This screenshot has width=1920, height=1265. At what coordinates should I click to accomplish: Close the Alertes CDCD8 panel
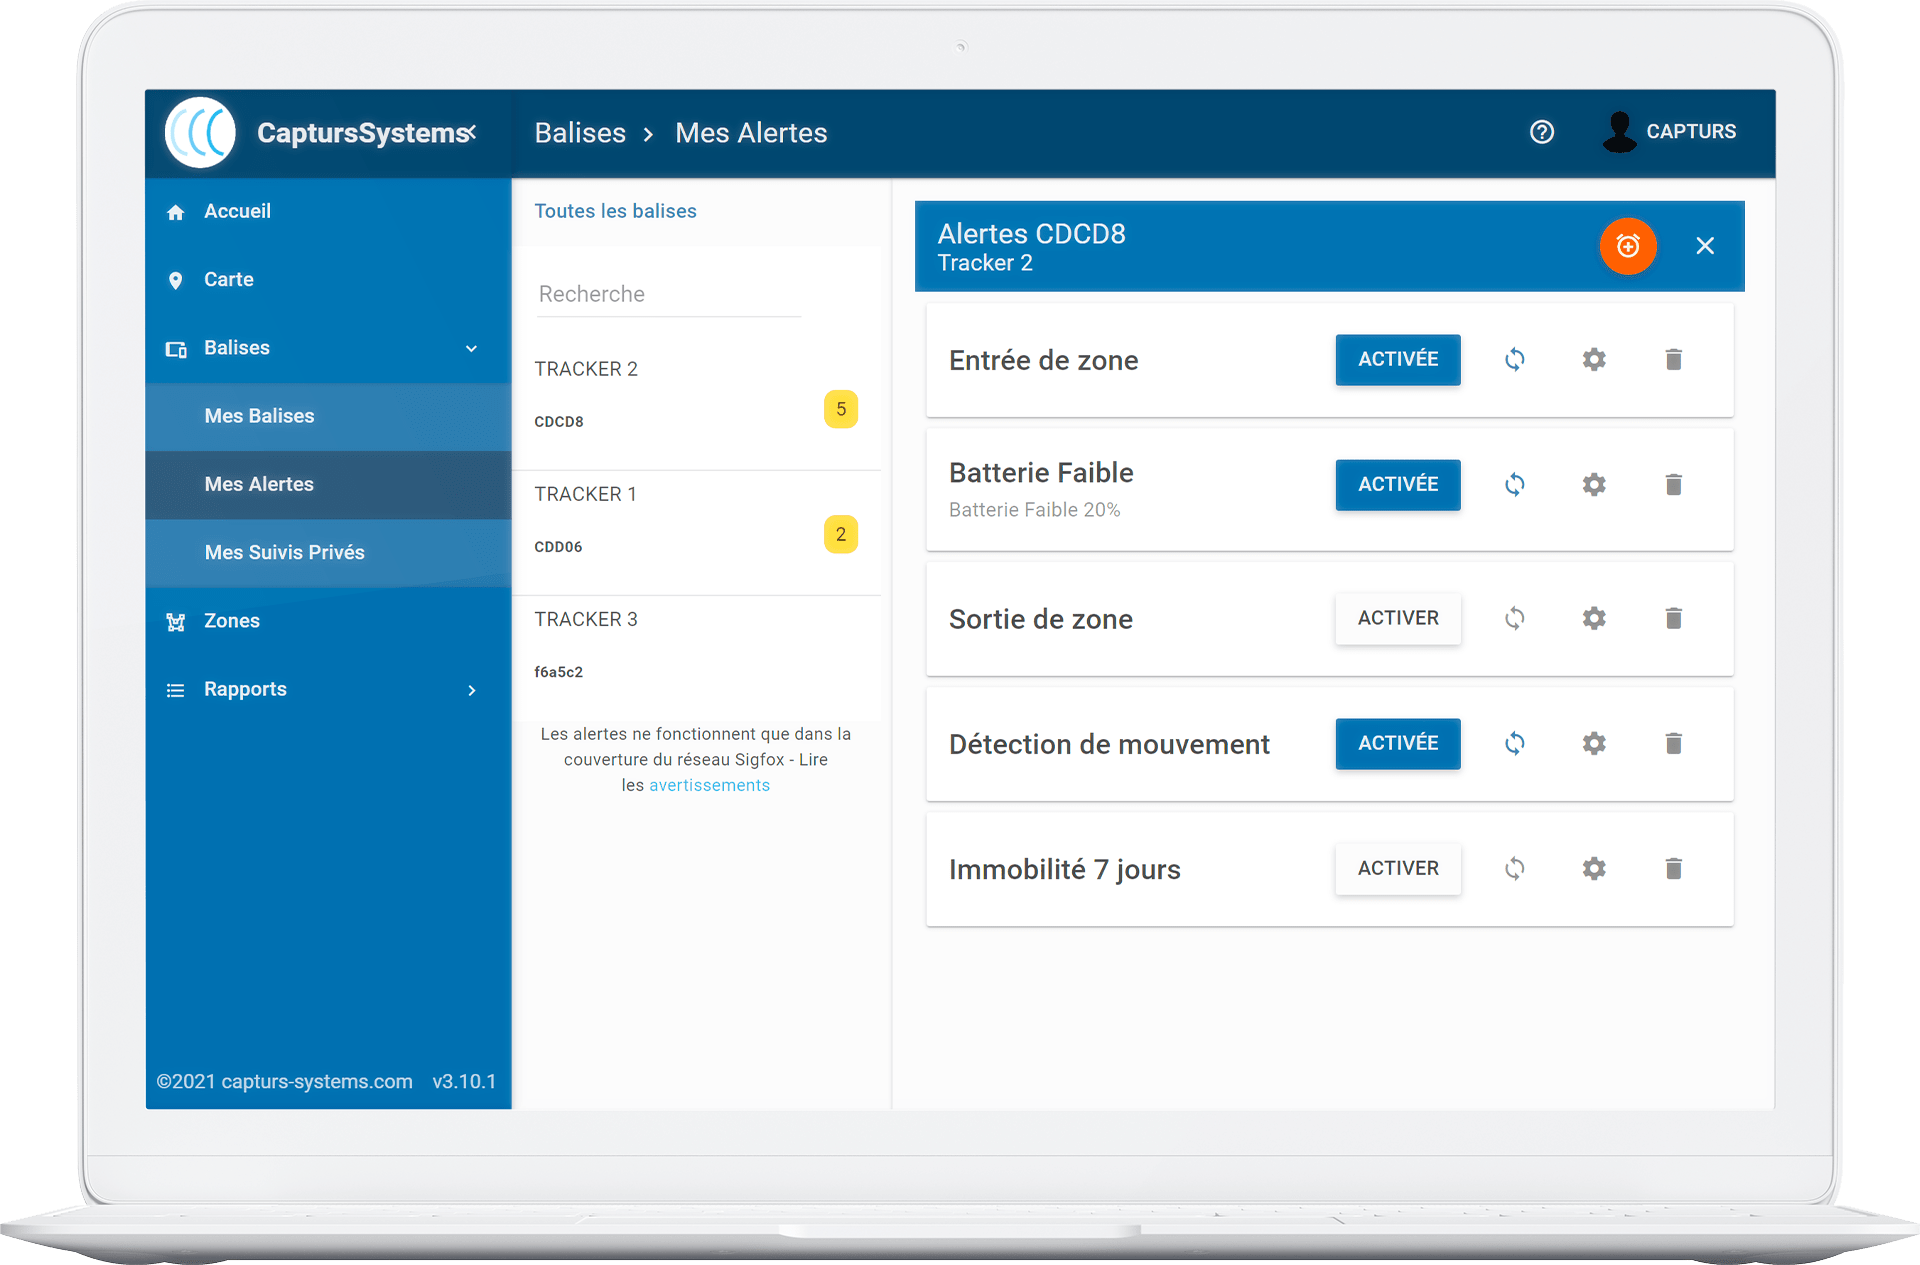(1705, 246)
